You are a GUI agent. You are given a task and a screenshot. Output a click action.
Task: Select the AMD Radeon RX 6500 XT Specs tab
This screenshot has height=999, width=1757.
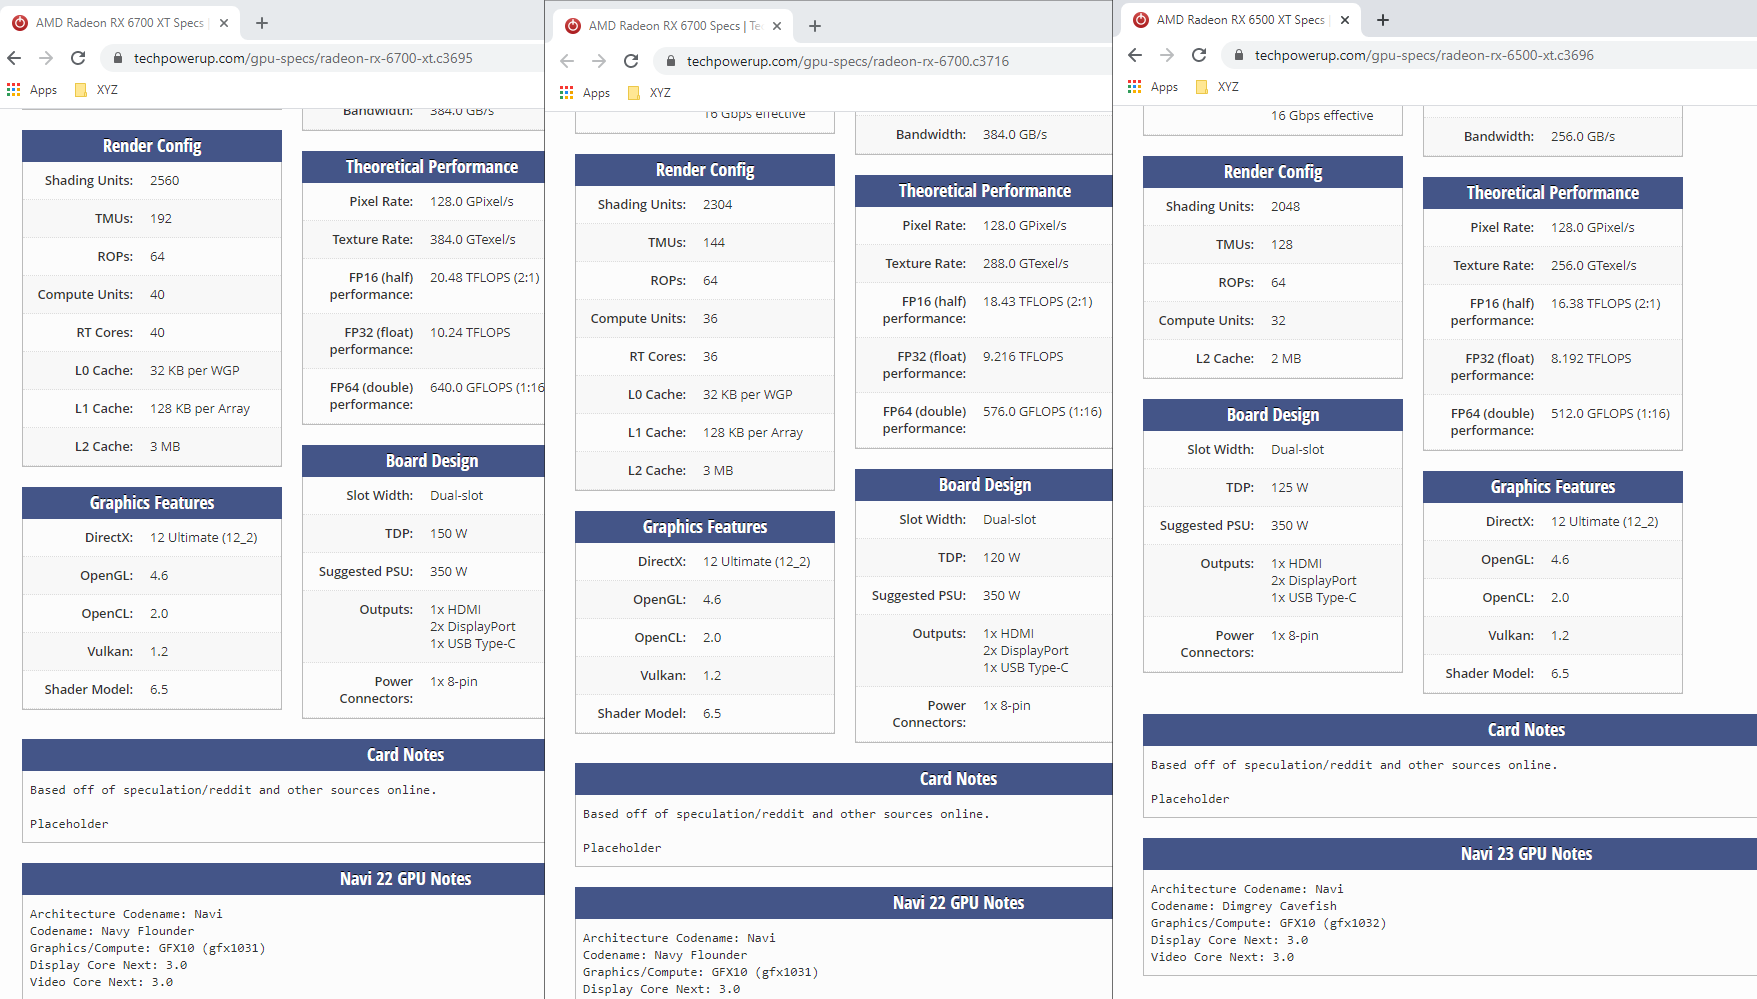[1240, 20]
